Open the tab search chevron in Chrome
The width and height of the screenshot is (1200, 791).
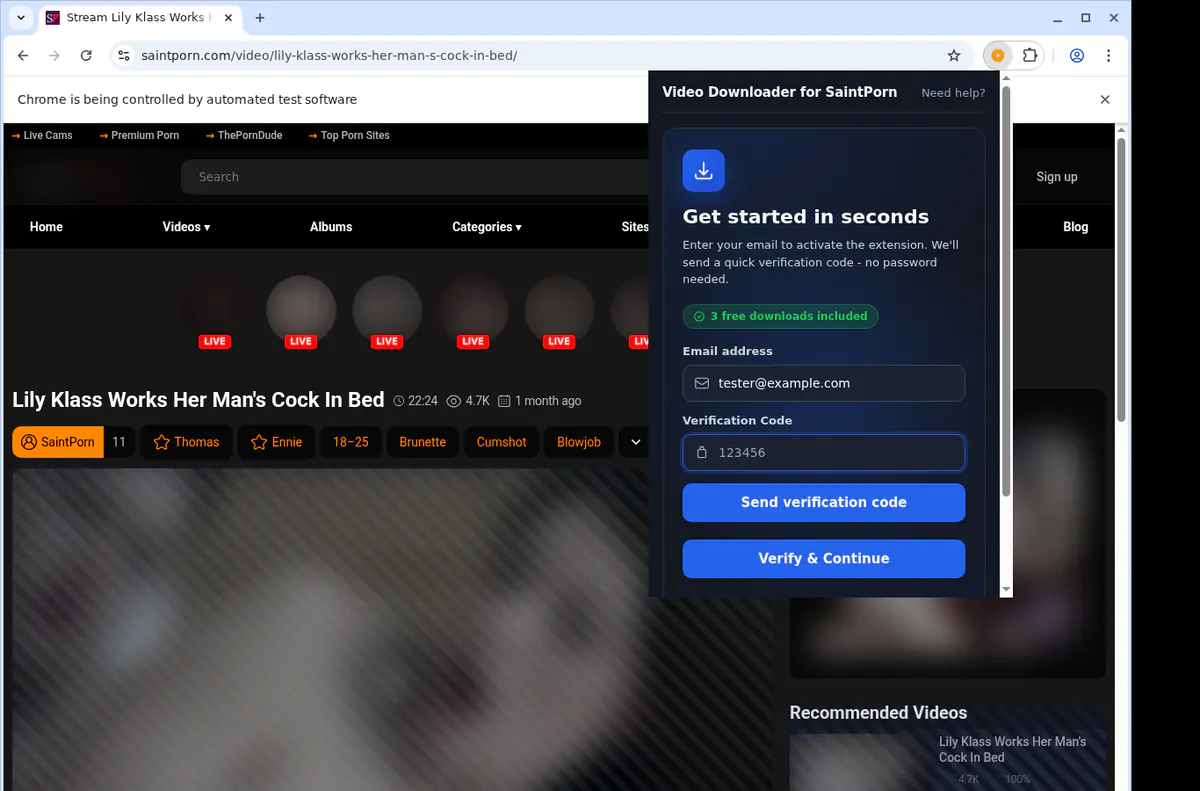[x=21, y=18]
